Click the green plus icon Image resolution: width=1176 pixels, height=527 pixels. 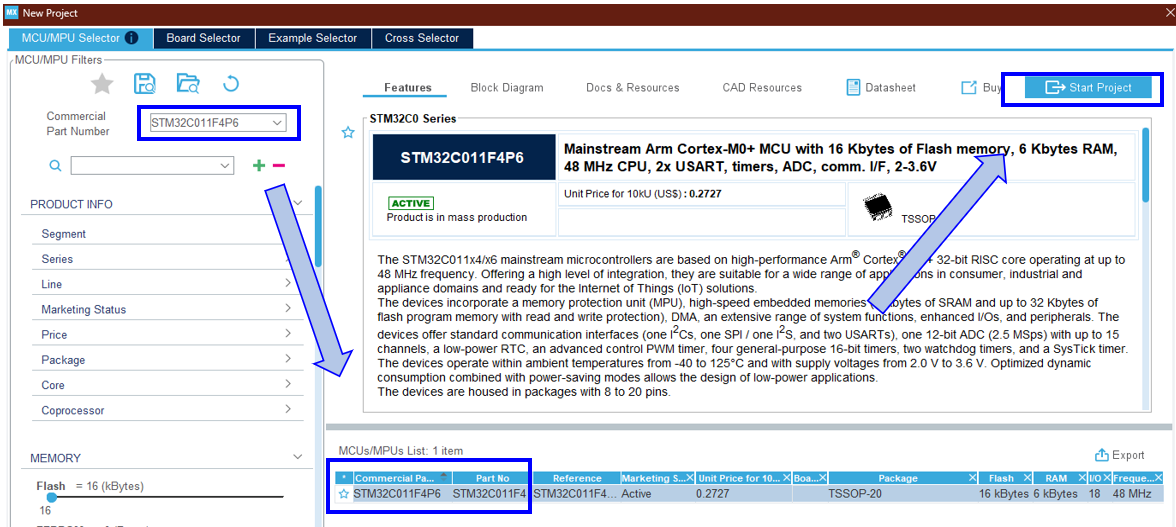[x=259, y=165]
